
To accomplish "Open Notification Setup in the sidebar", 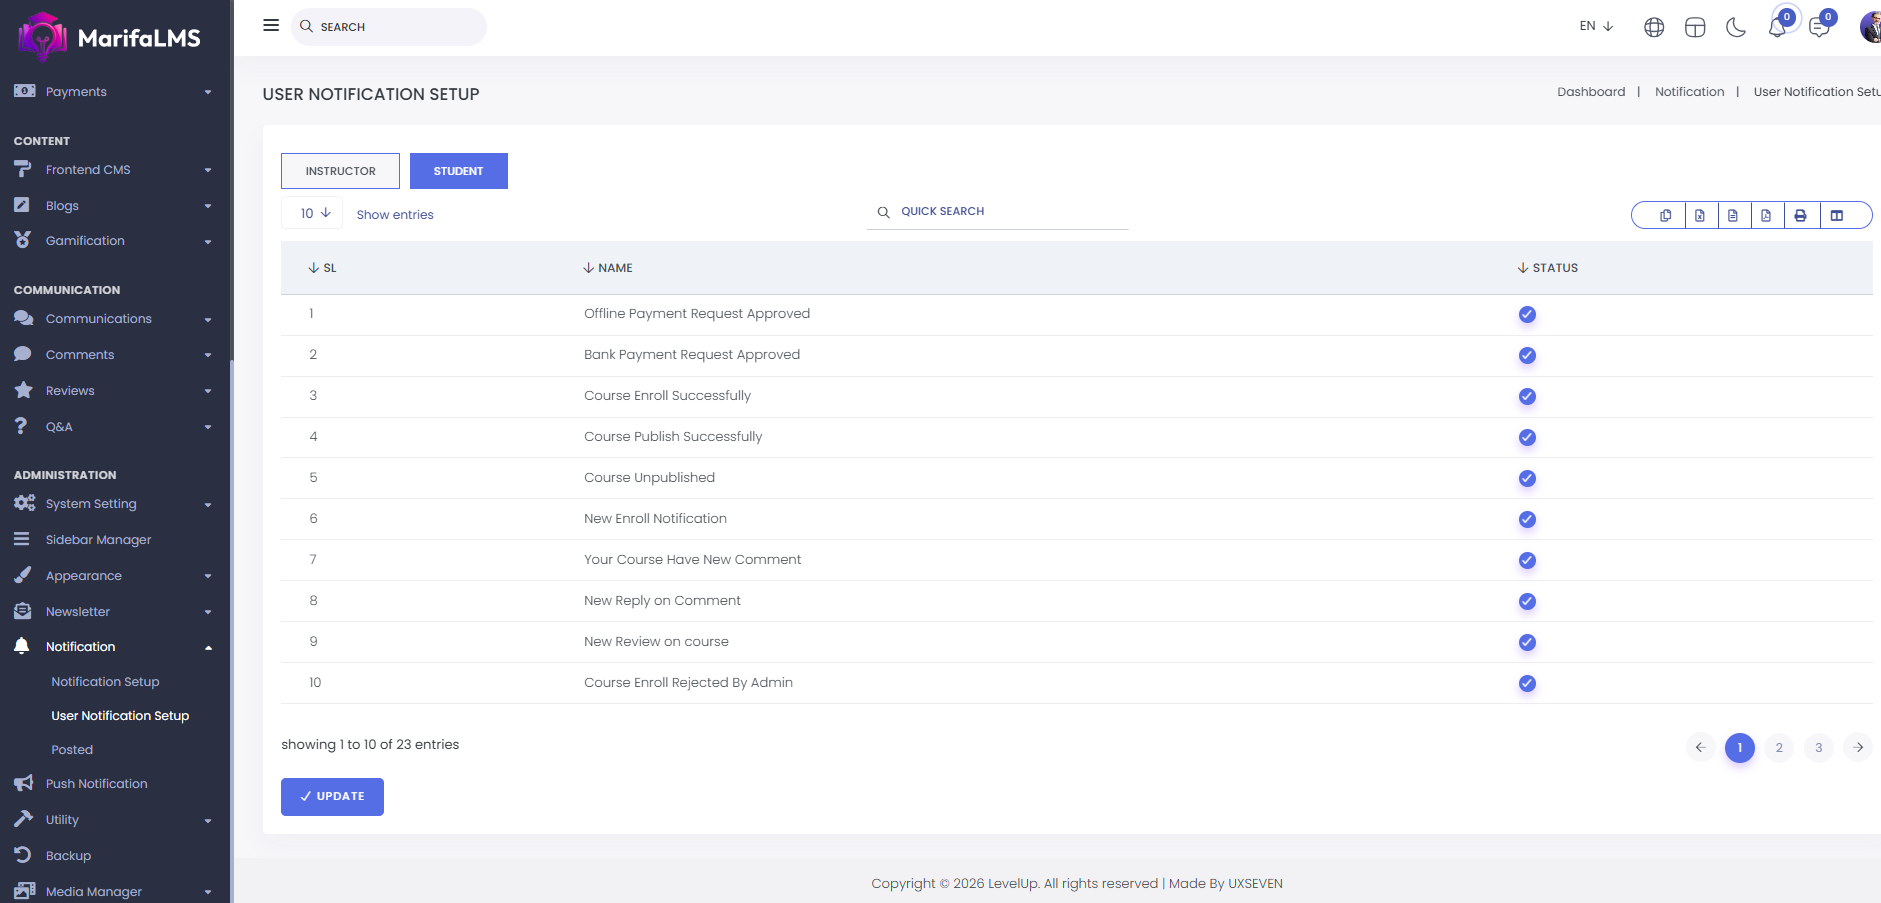I will pos(105,682).
